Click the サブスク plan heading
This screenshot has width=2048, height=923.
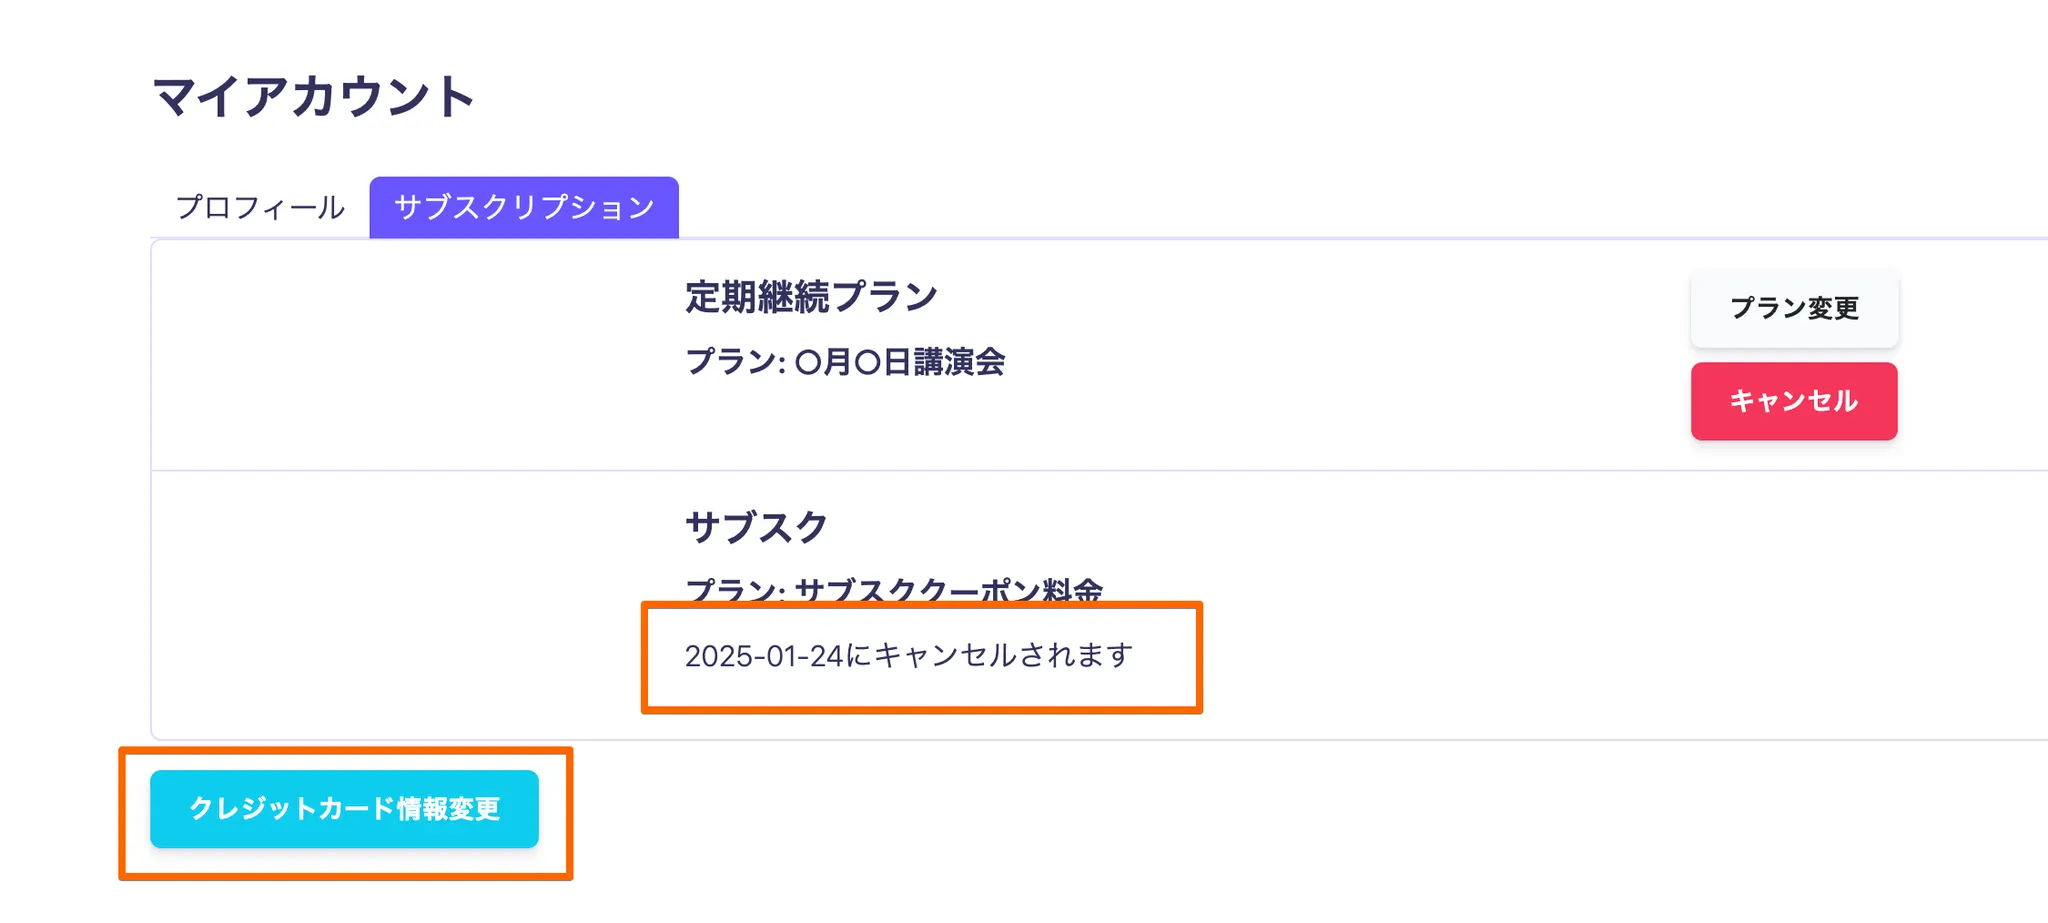[756, 527]
